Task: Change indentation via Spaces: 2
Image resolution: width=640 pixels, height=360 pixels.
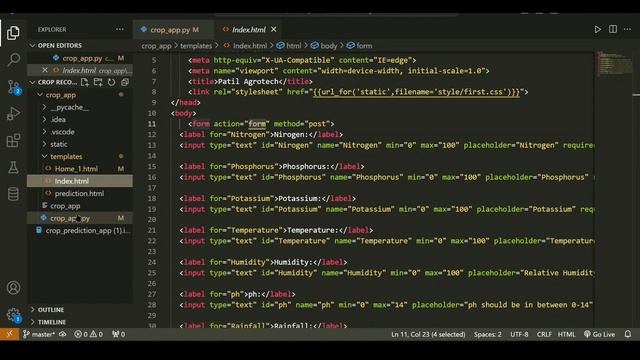Action: tap(488, 334)
